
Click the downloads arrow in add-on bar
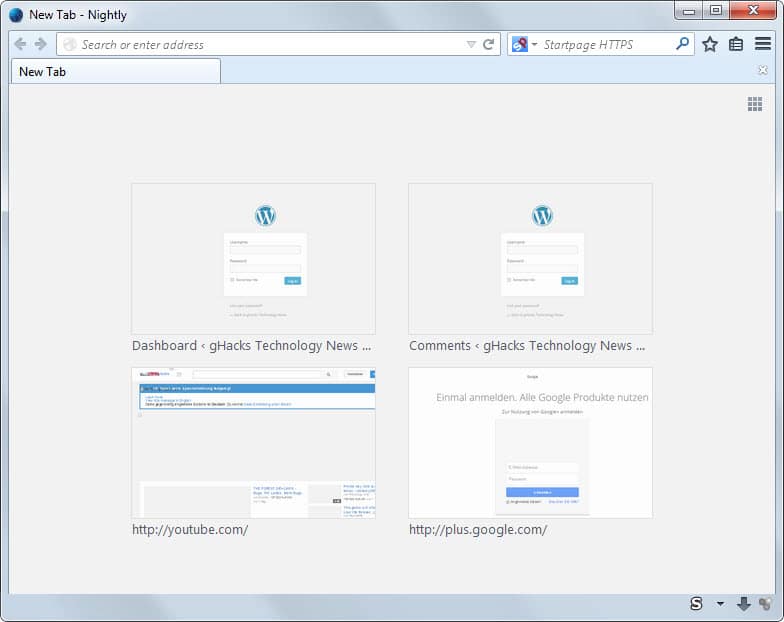[x=744, y=604]
